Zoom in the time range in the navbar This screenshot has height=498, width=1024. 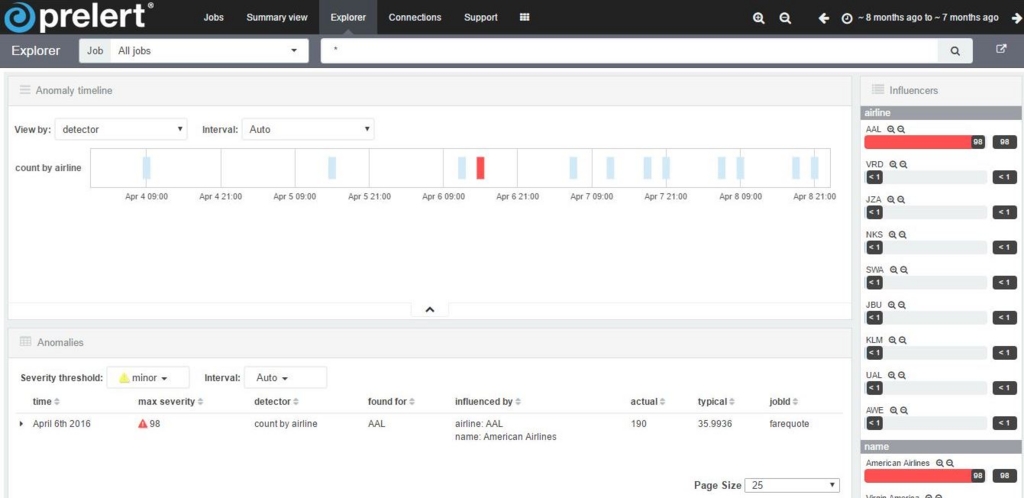coord(759,18)
